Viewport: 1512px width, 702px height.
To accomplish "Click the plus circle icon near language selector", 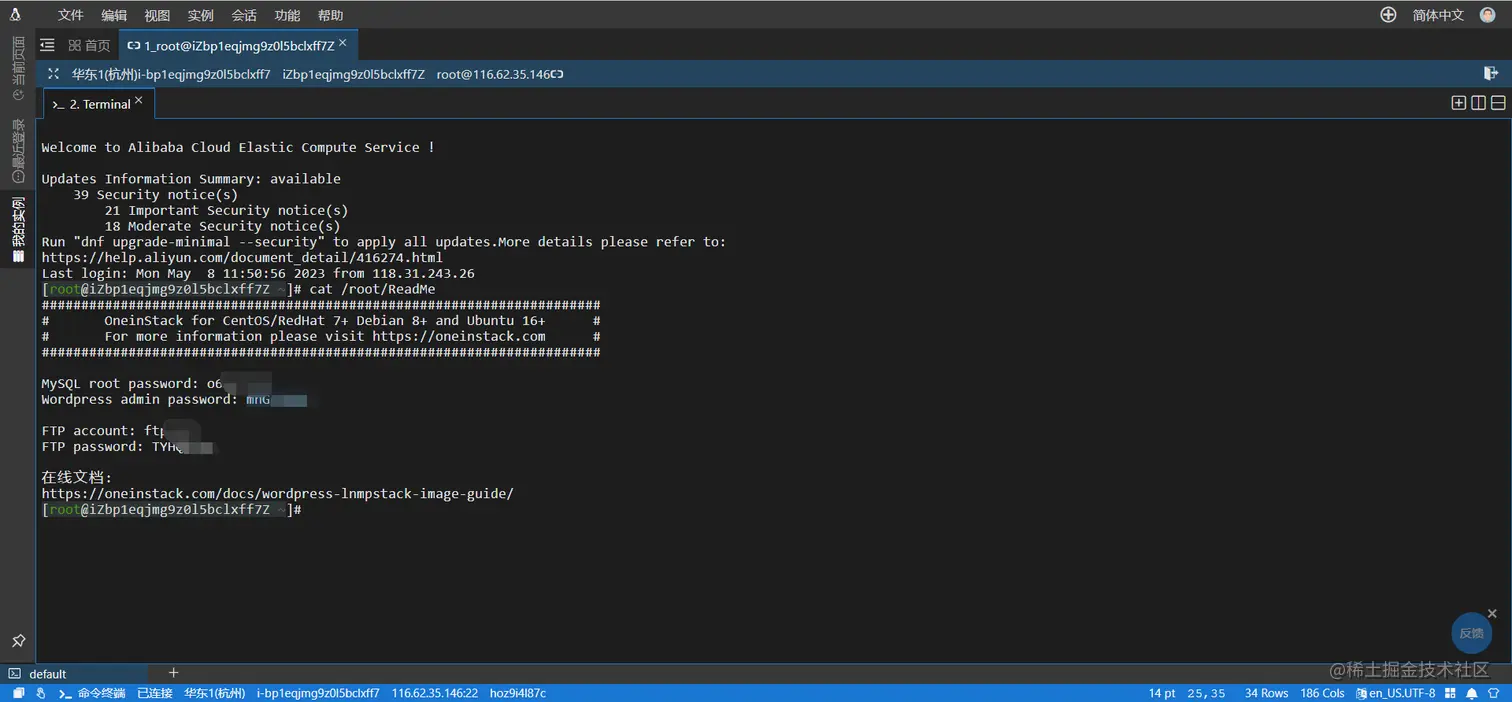I will point(1388,15).
